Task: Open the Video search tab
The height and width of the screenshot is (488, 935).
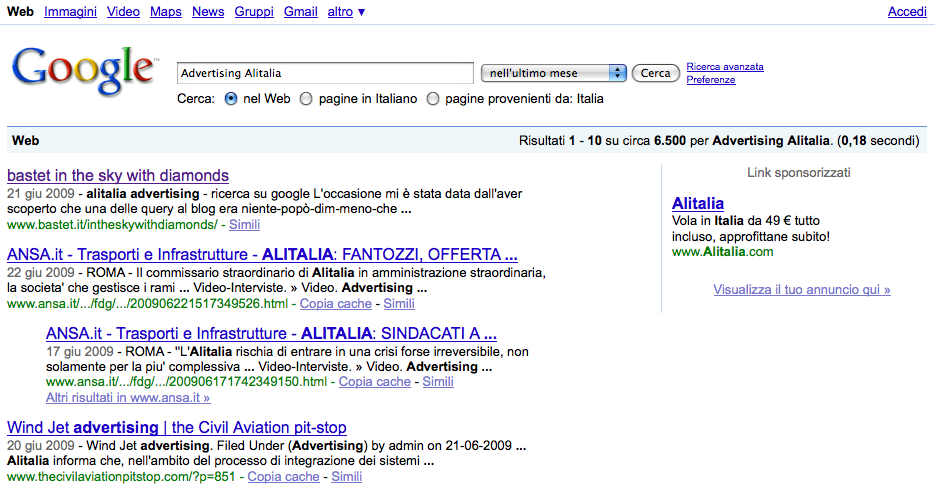Action: click(123, 11)
